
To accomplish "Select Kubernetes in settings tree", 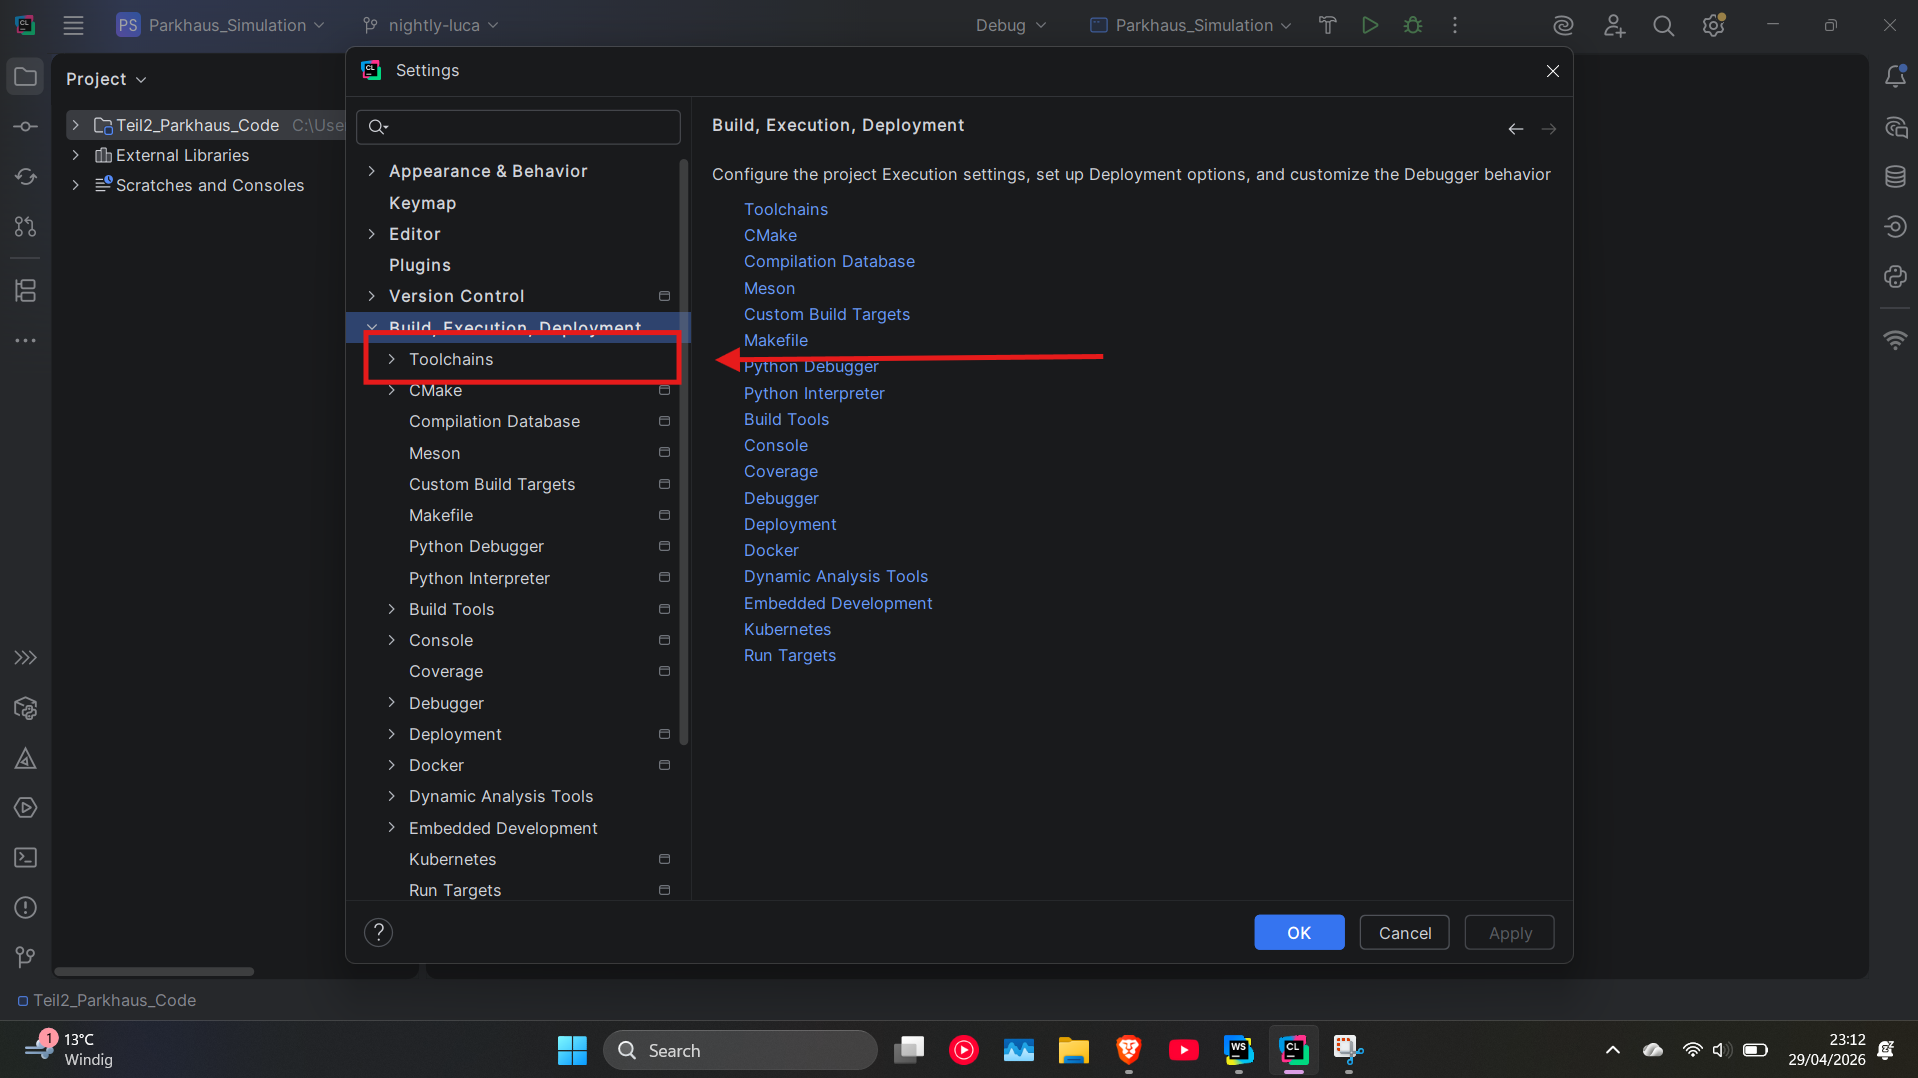I will click(452, 859).
